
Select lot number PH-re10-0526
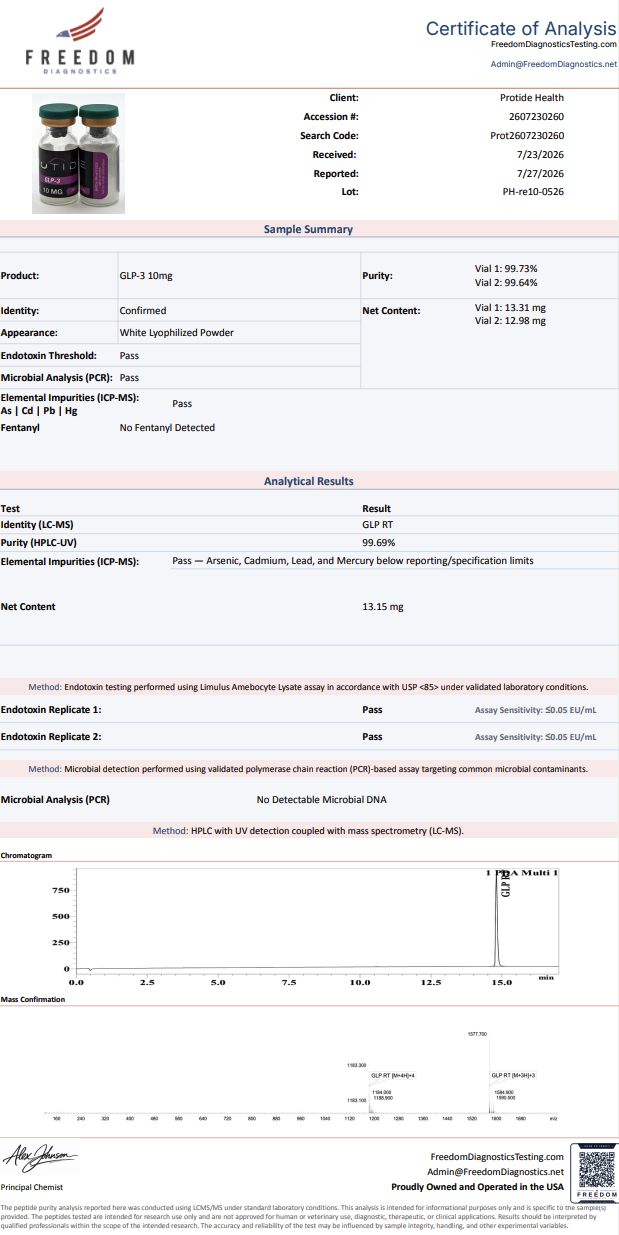click(533, 191)
